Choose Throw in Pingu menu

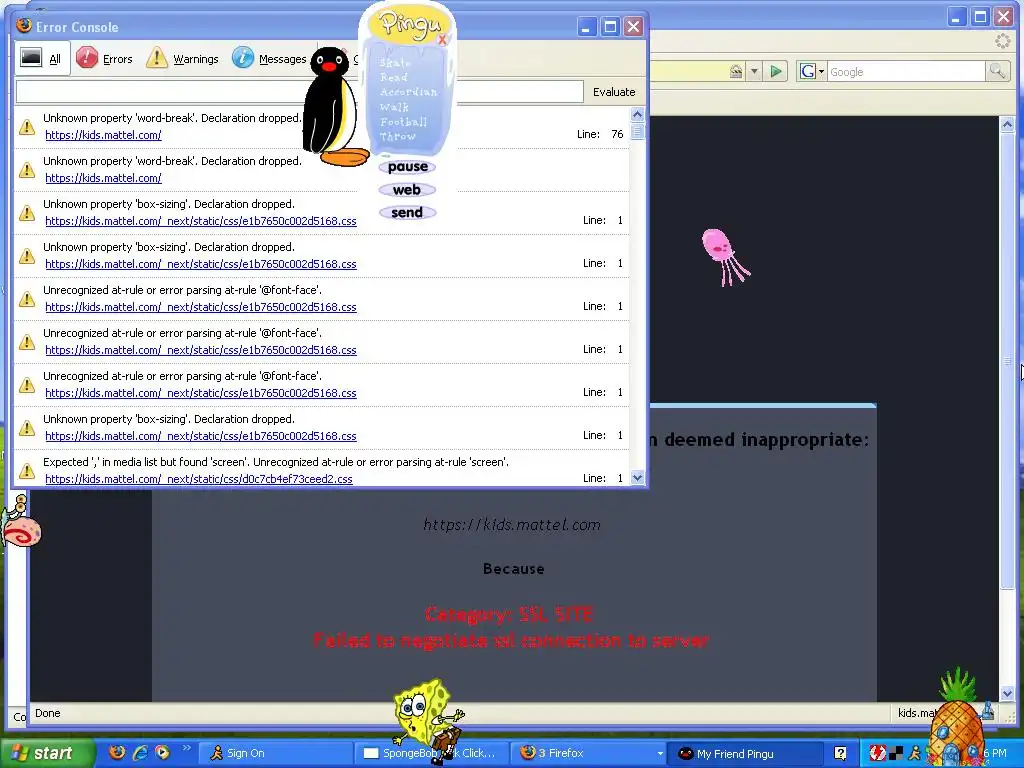pos(398,136)
